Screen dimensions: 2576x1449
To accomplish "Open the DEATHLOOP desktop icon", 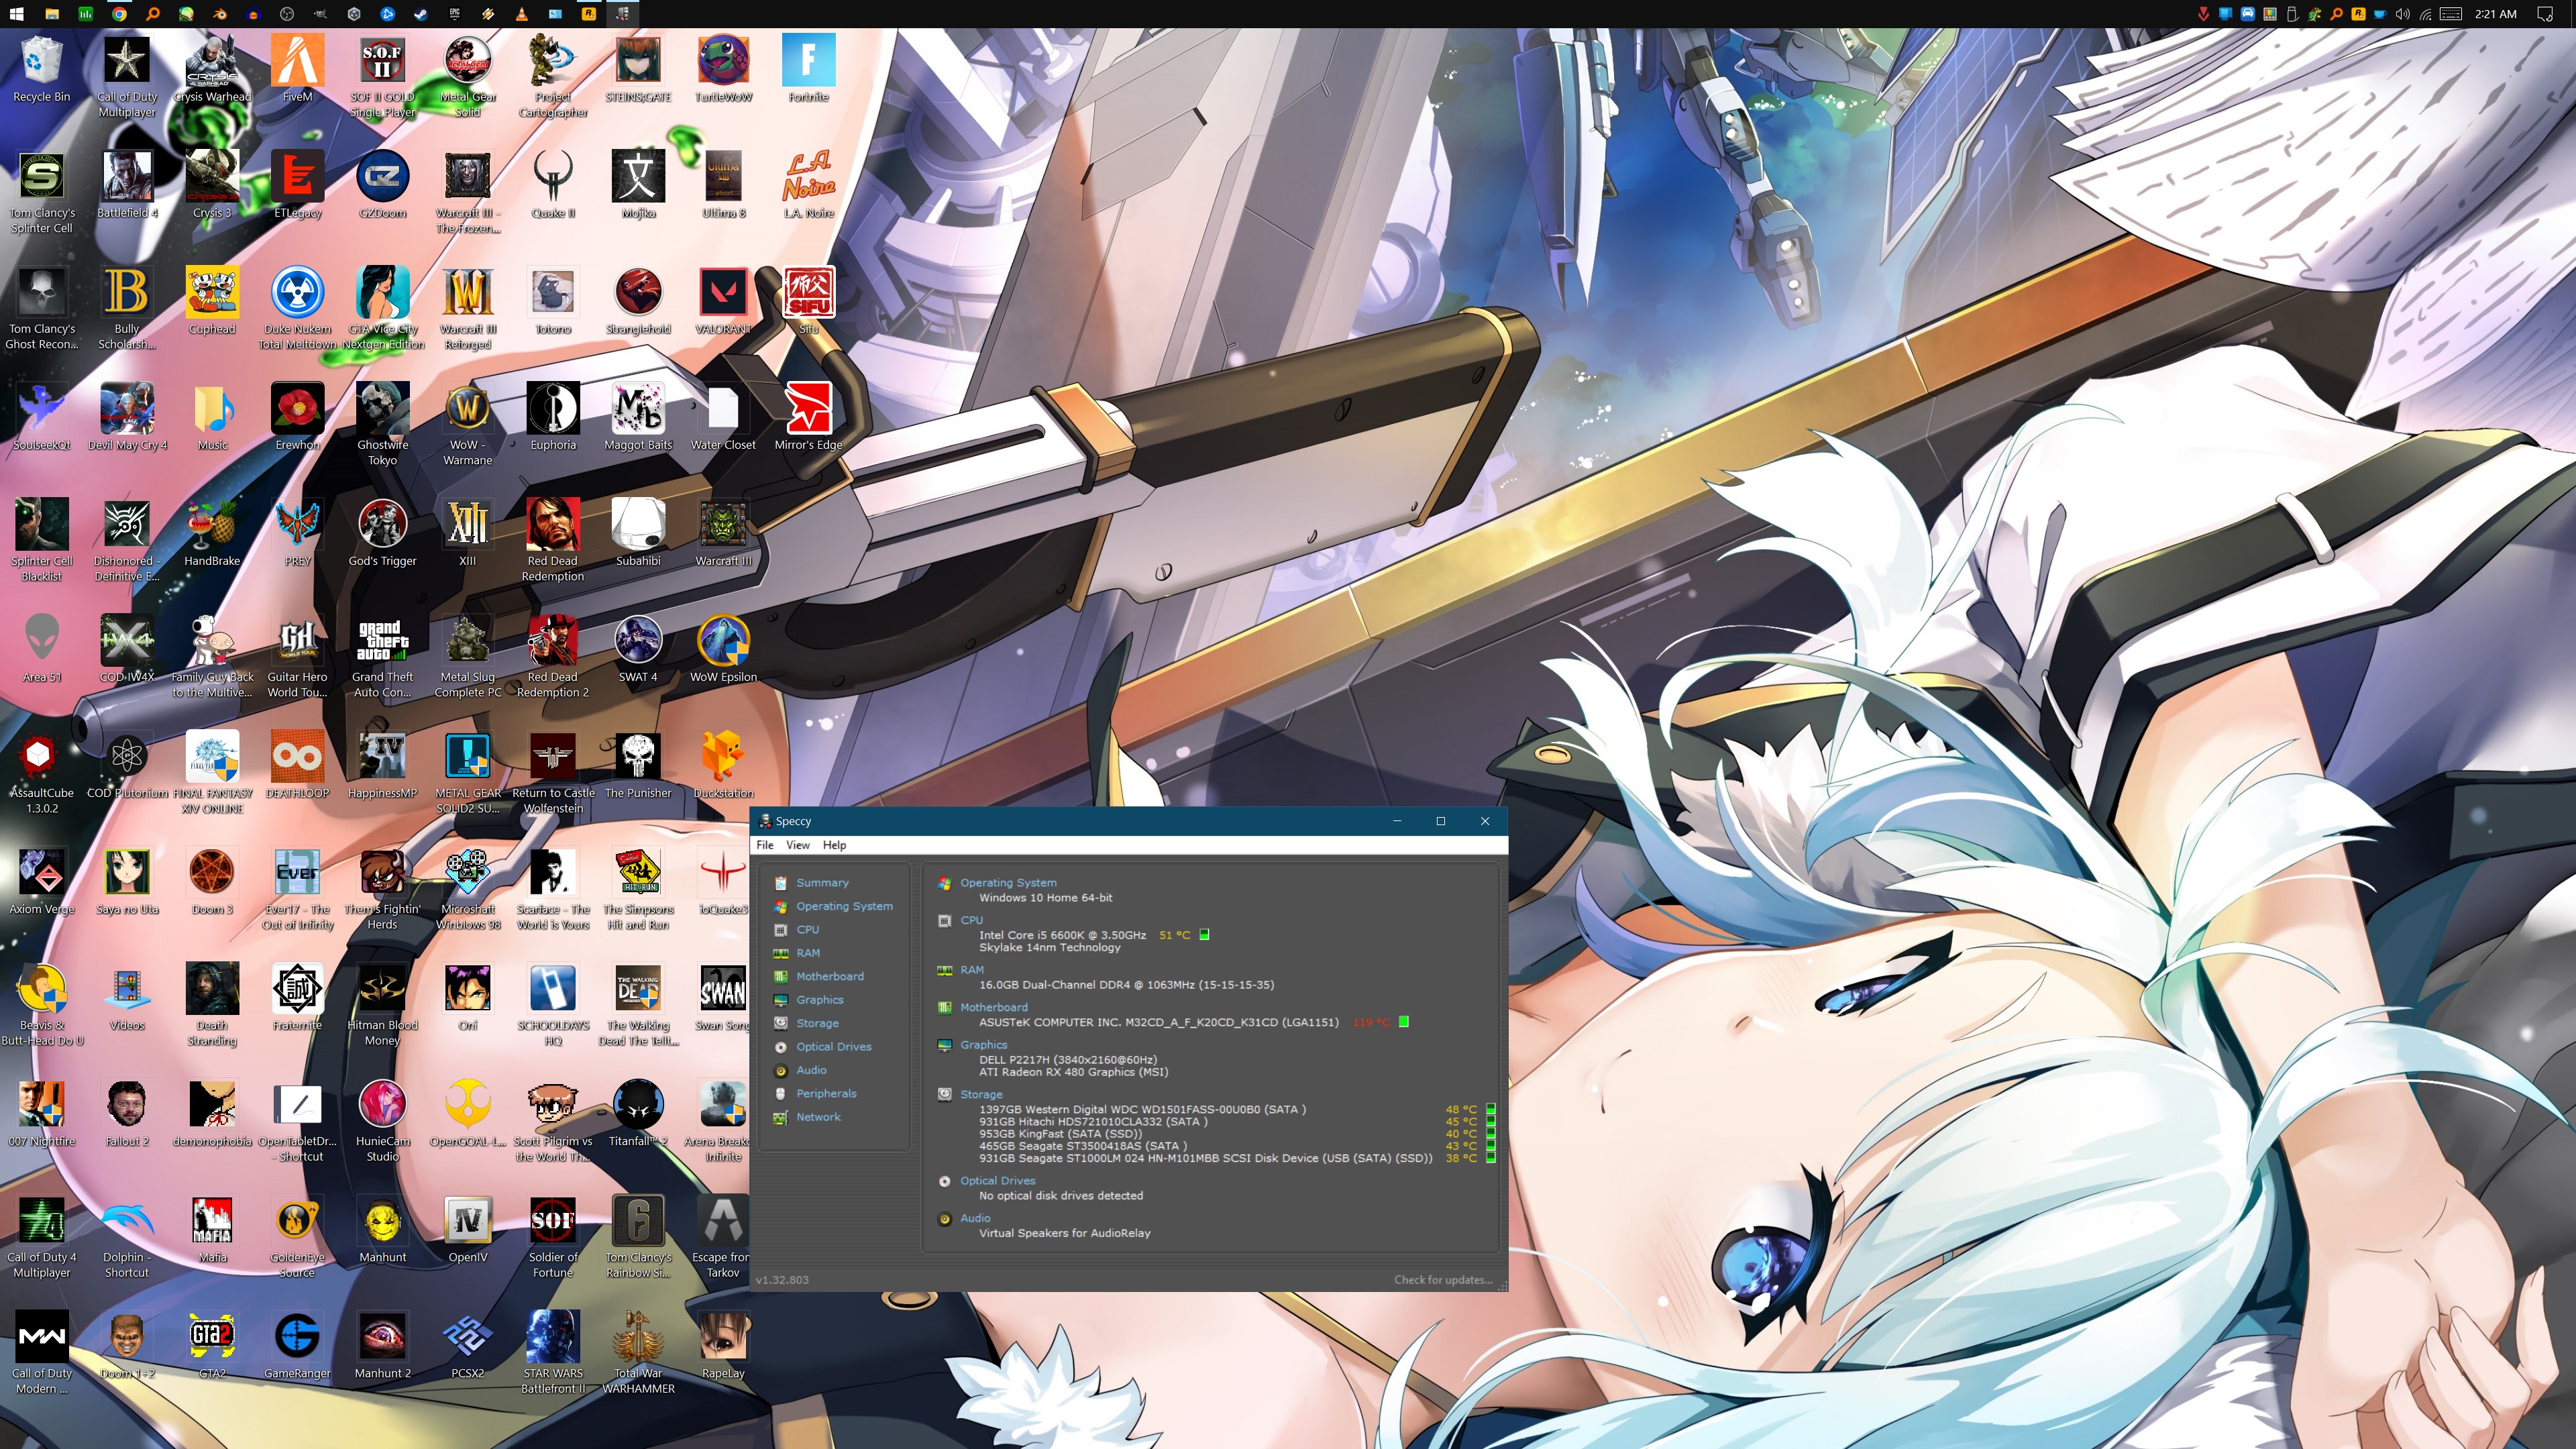I will [297, 765].
